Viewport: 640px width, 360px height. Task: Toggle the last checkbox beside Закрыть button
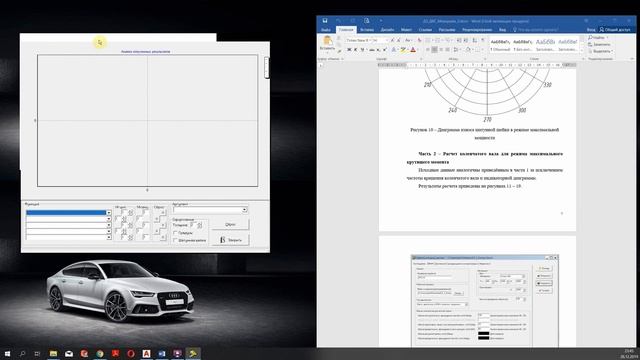[175, 240]
